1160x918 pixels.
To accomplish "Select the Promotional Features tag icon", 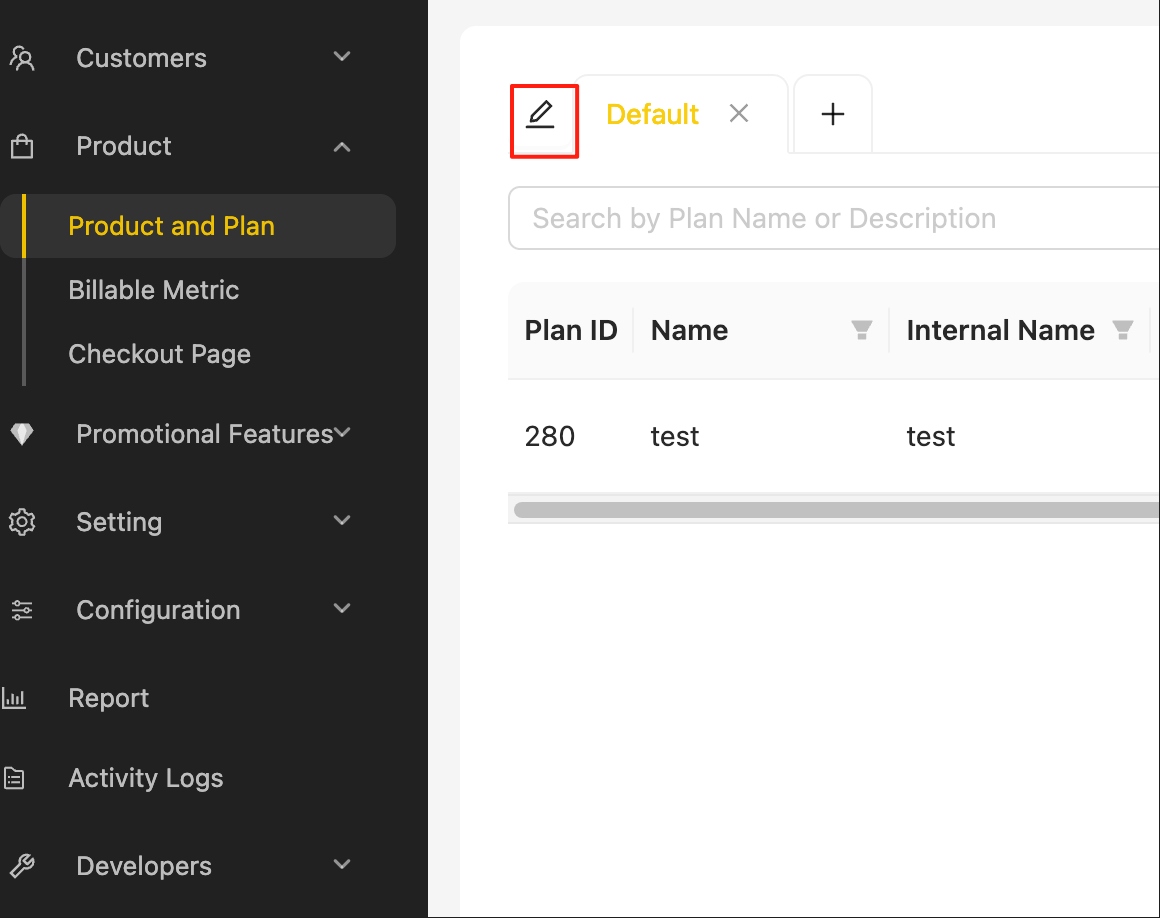I will click(22, 433).
